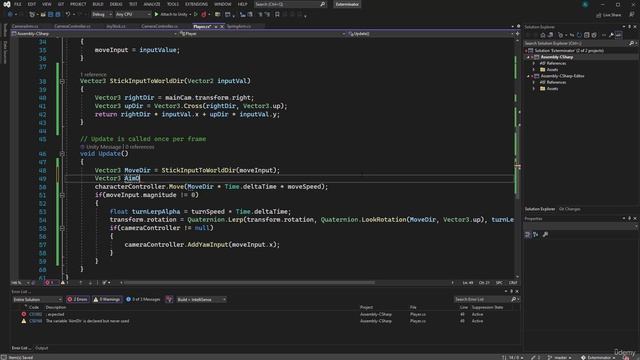Open the FILE menu
The height and width of the screenshot is (360, 640).
(x=18, y=4)
